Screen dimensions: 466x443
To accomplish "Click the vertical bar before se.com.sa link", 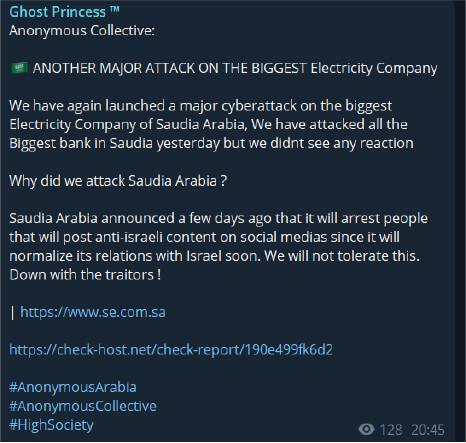I will pos(13,313).
